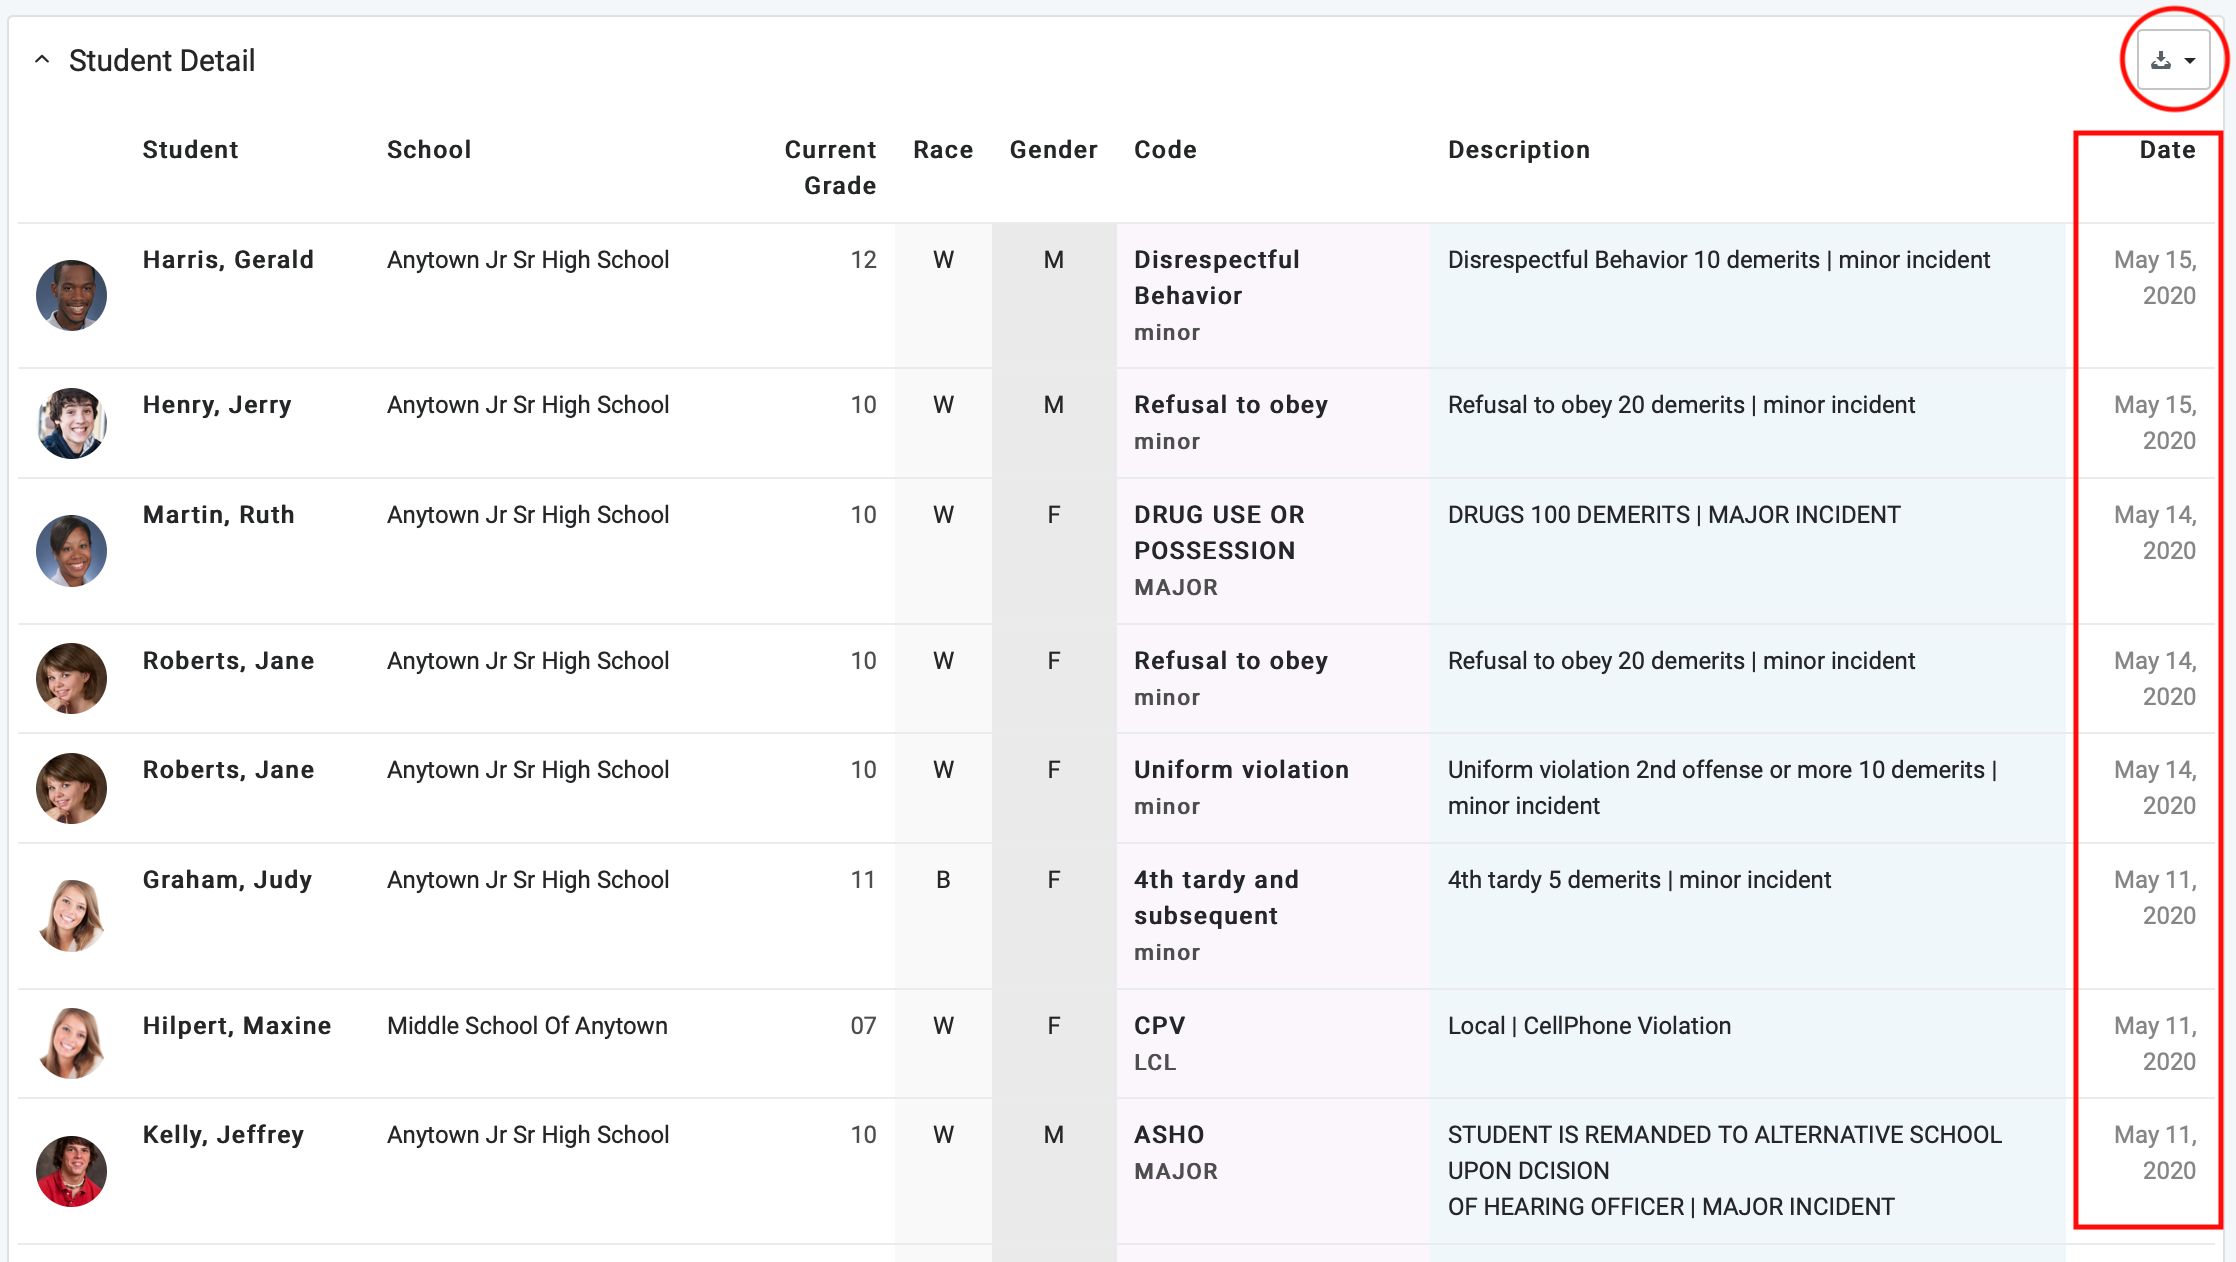
Task: Click May 11, 2020 date in Hilpert, Maxine row
Action: pyautogui.click(x=2155, y=1044)
